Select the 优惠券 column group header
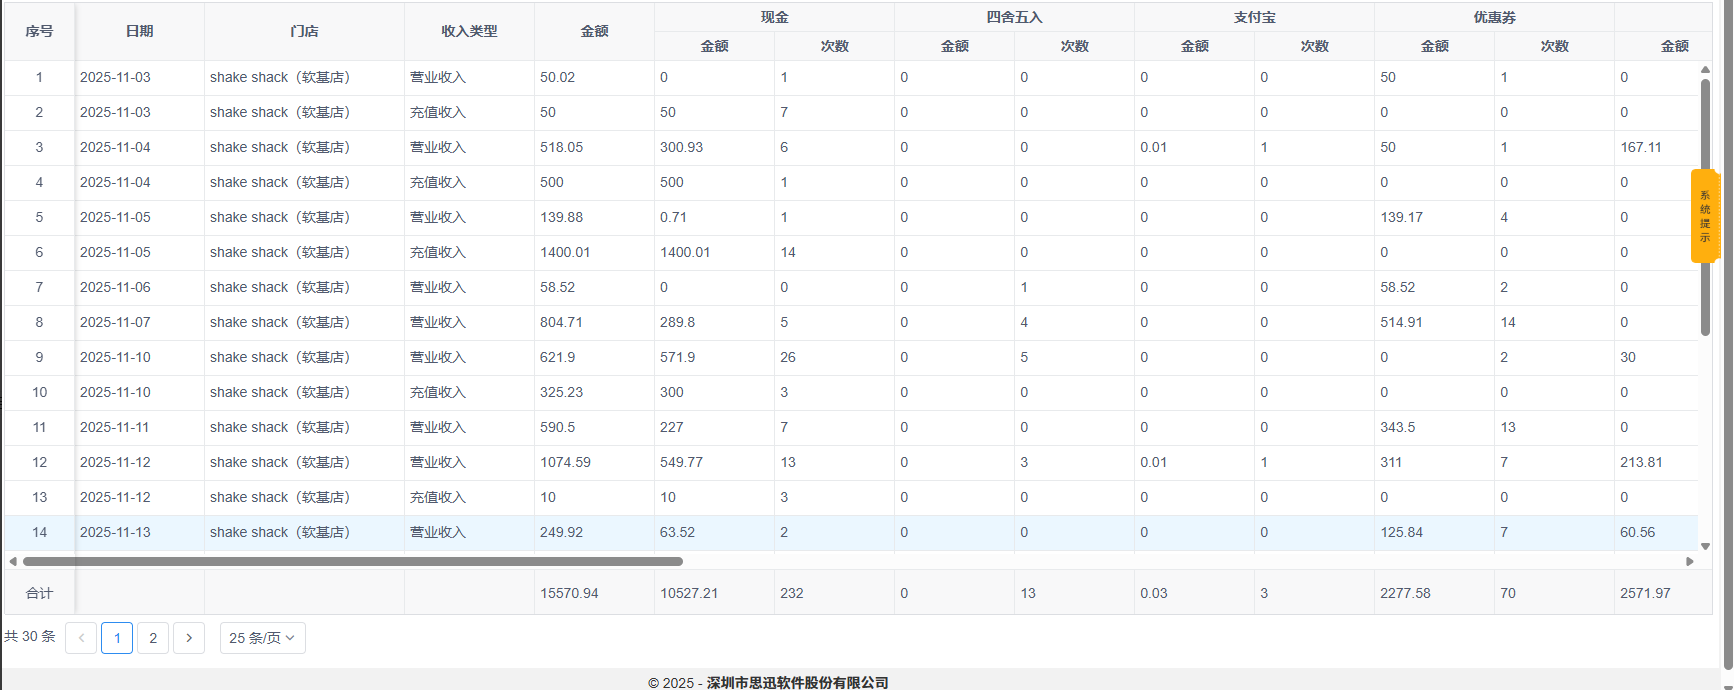The width and height of the screenshot is (1734, 690). [x=1494, y=17]
